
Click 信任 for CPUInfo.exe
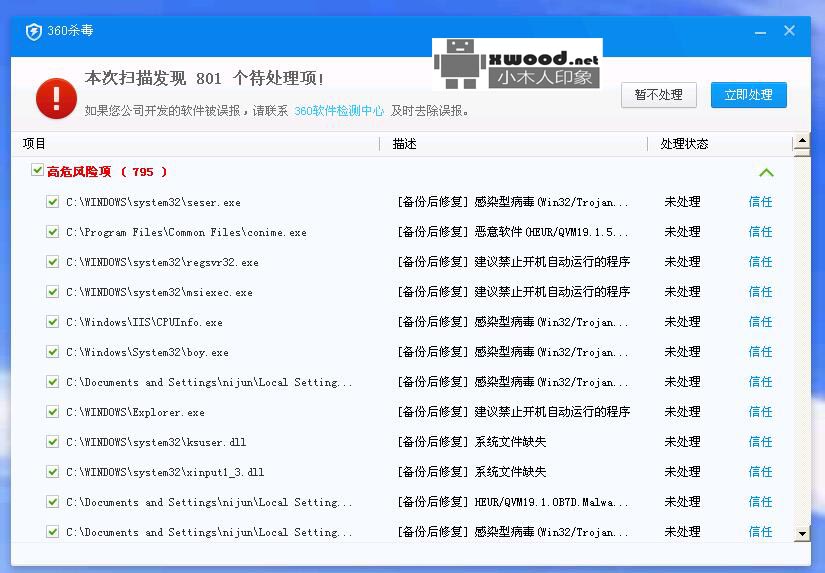point(760,321)
